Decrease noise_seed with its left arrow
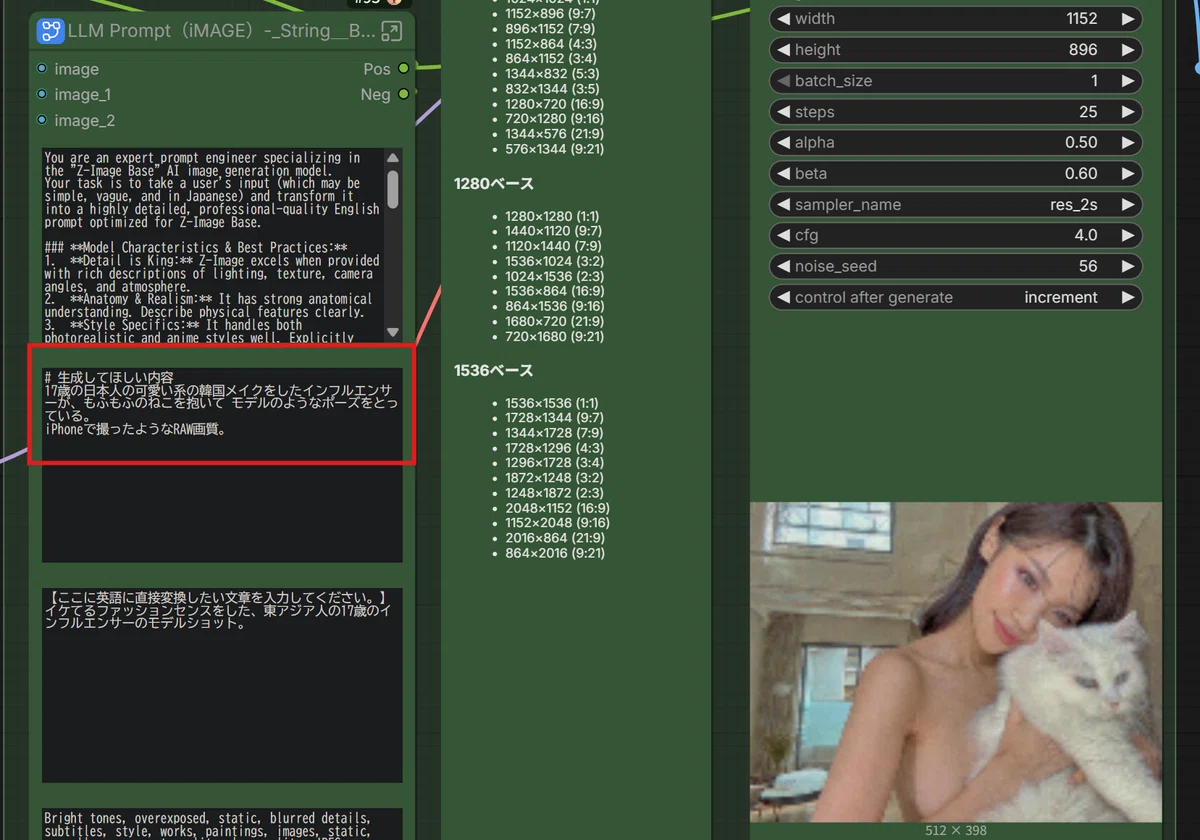Image resolution: width=1200 pixels, height=840 pixels. click(783, 267)
